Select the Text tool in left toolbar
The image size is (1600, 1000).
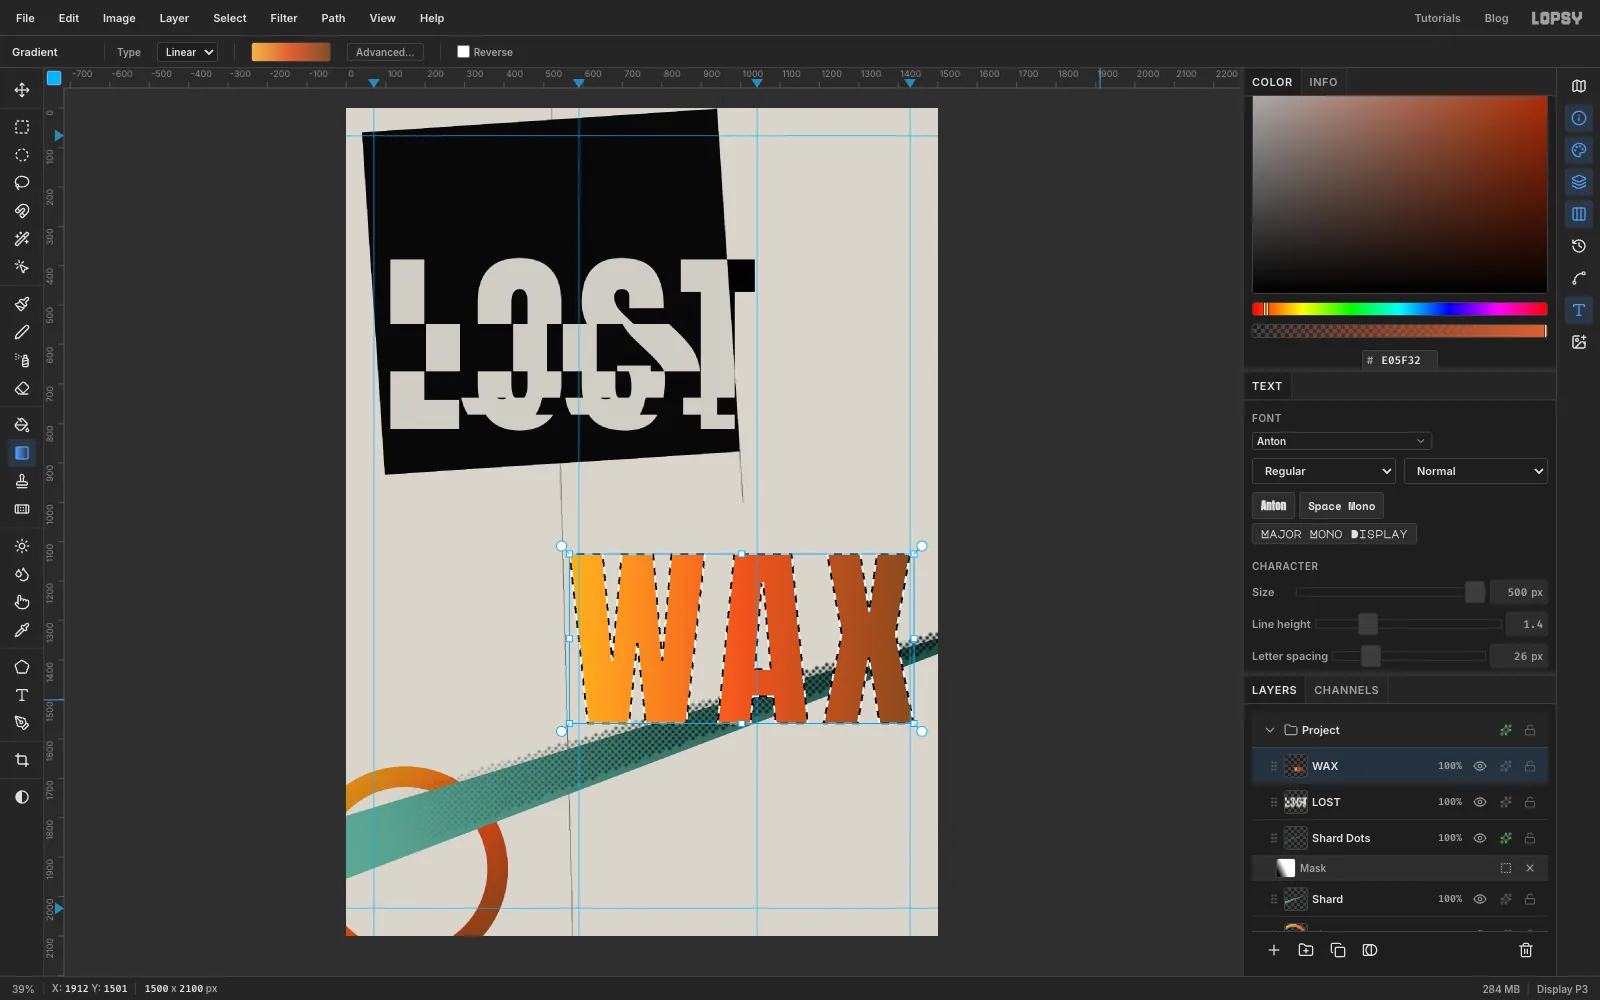[22, 695]
